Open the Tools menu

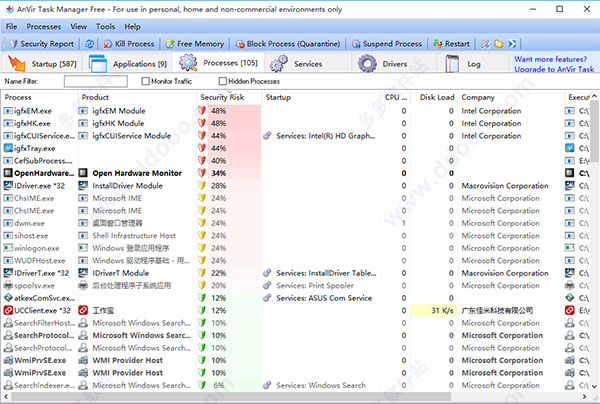point(105,27)
